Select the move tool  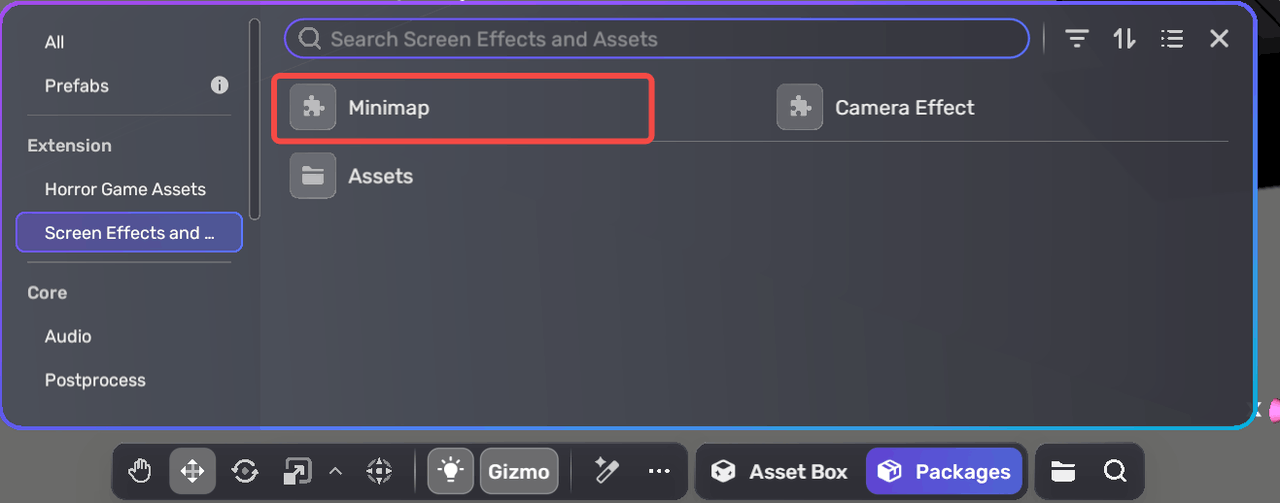pos(192,471)
